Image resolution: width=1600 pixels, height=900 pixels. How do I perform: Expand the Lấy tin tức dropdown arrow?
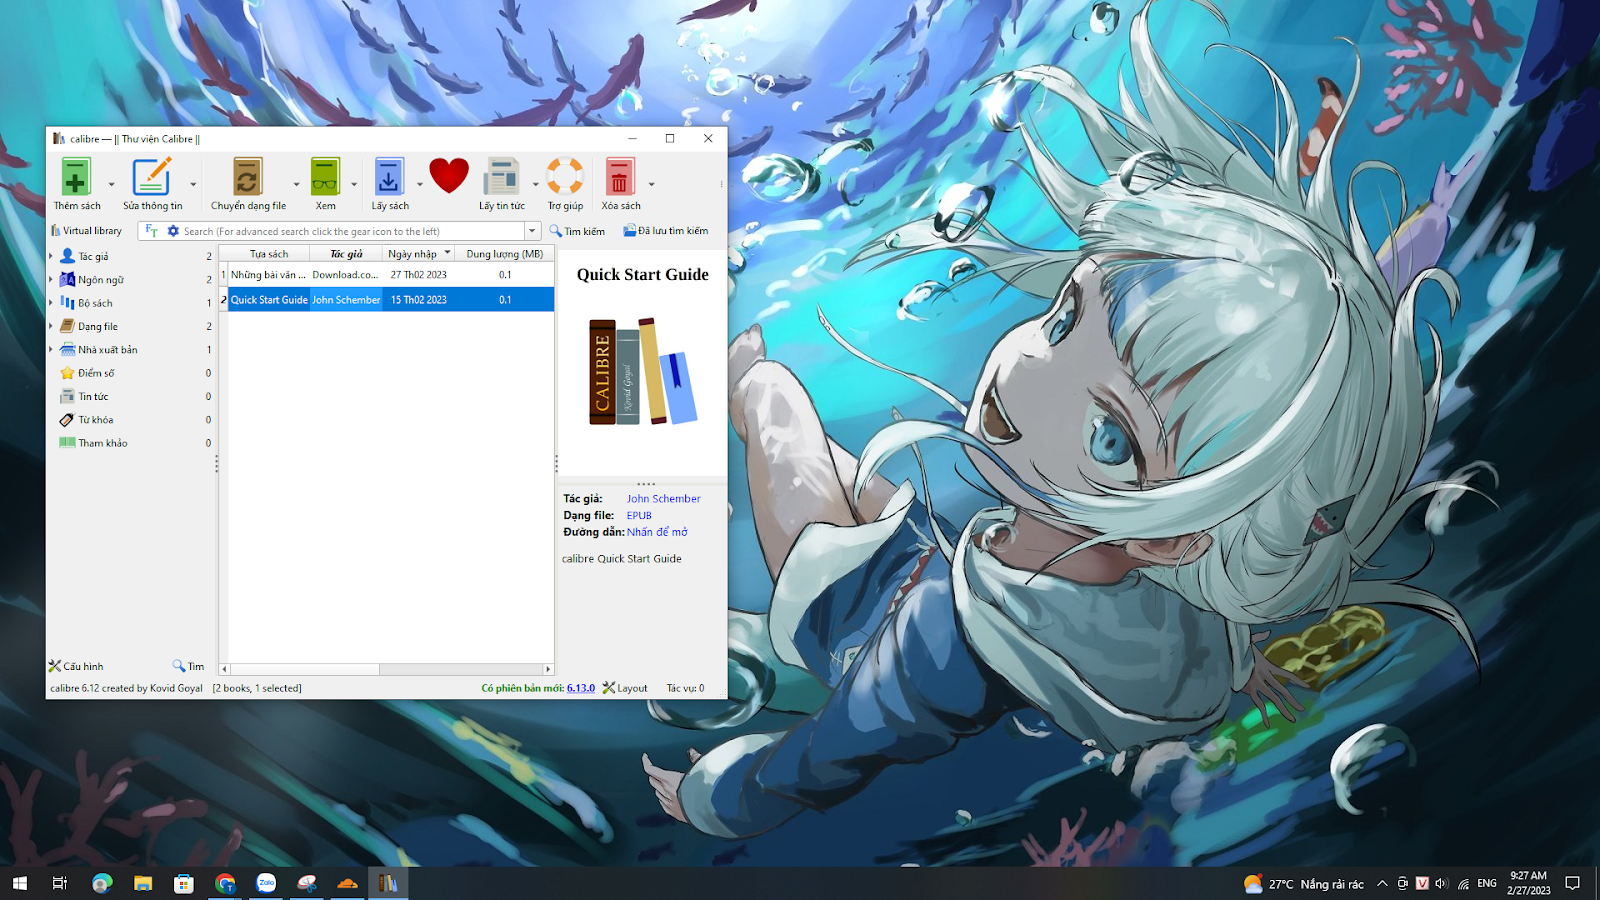pyautogui.click(x=535, y=184)
